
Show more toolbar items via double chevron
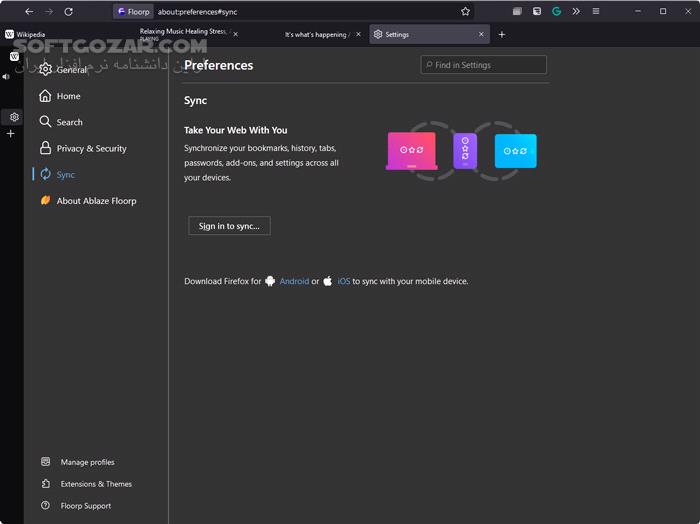click(576, 12)
